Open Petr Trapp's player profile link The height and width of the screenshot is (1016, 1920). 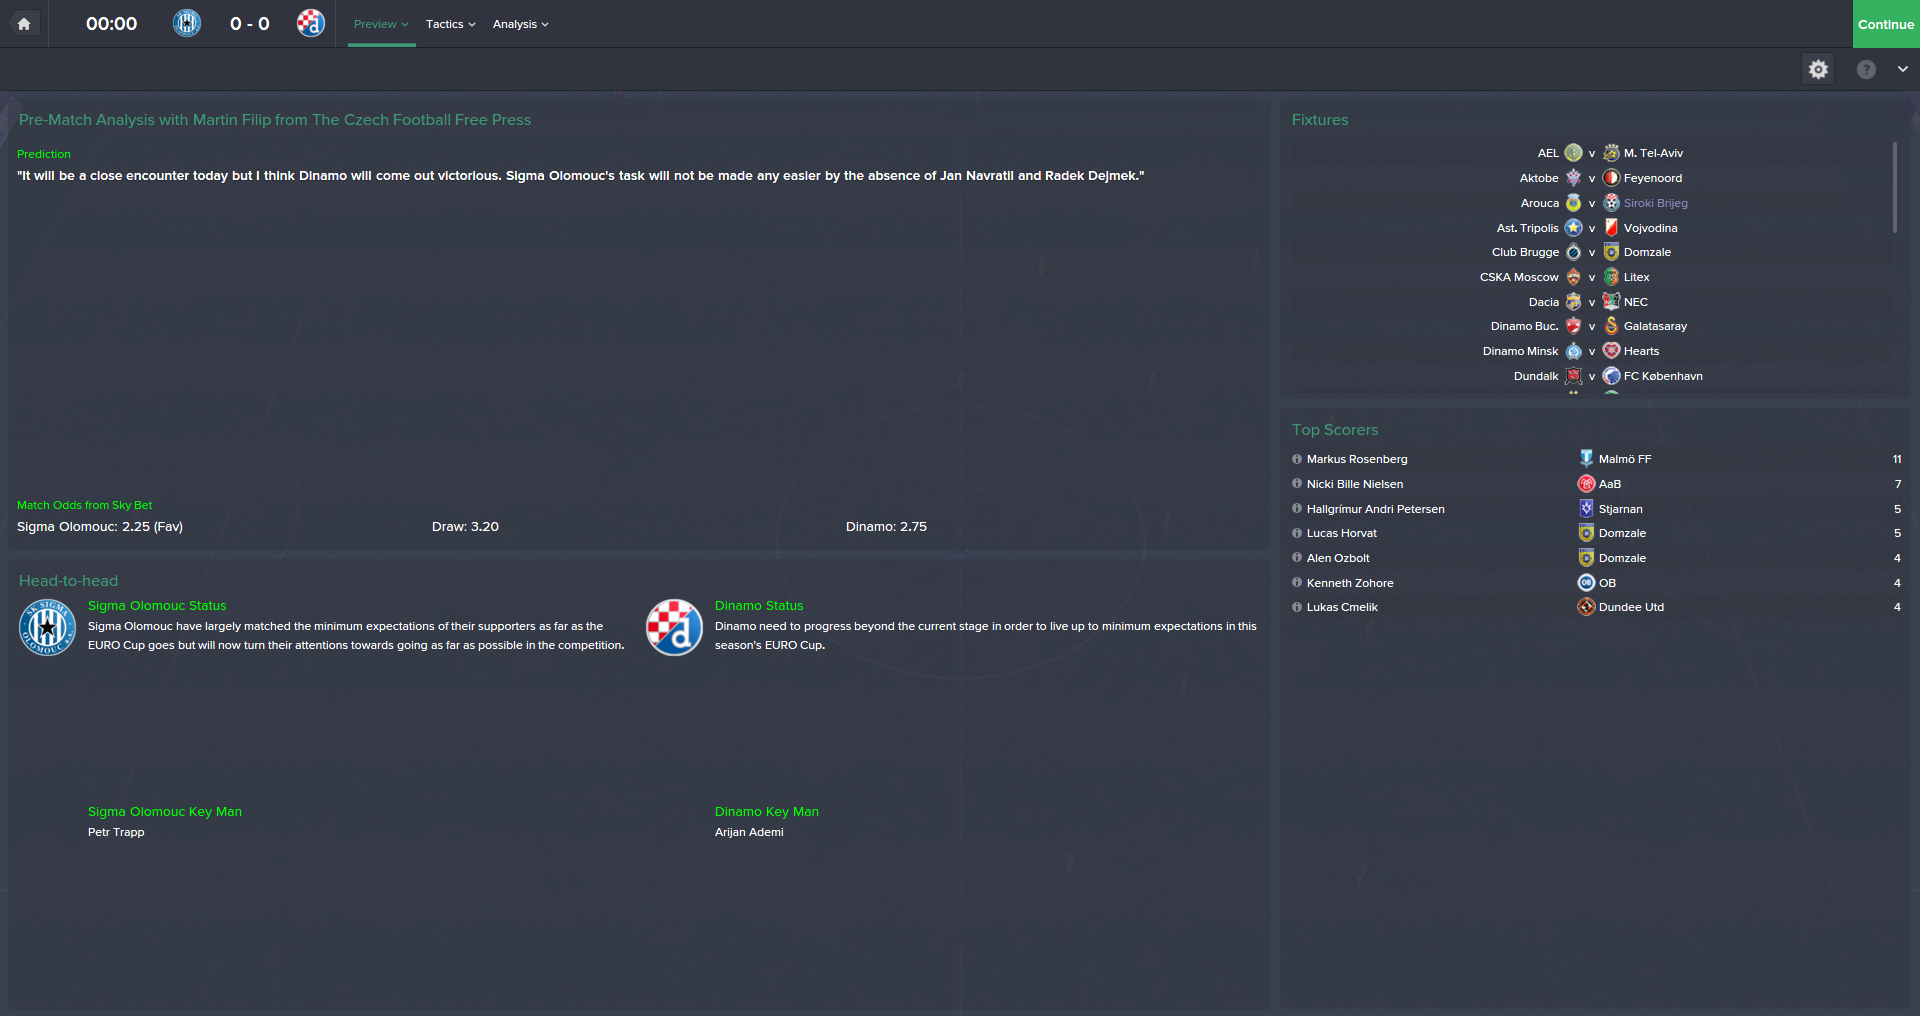(x=116, y=832)
